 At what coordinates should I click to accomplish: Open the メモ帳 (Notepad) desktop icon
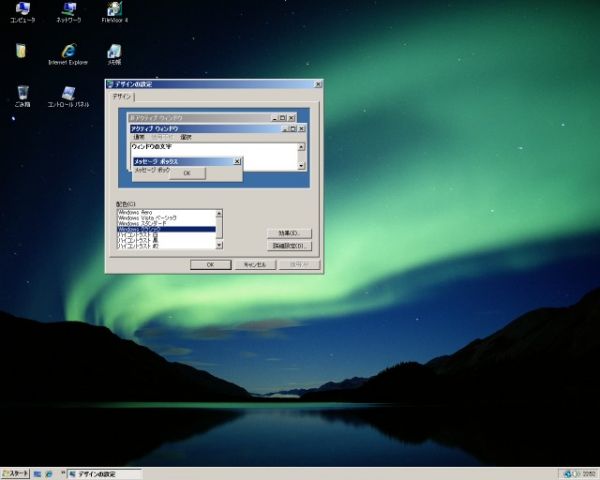115,51
